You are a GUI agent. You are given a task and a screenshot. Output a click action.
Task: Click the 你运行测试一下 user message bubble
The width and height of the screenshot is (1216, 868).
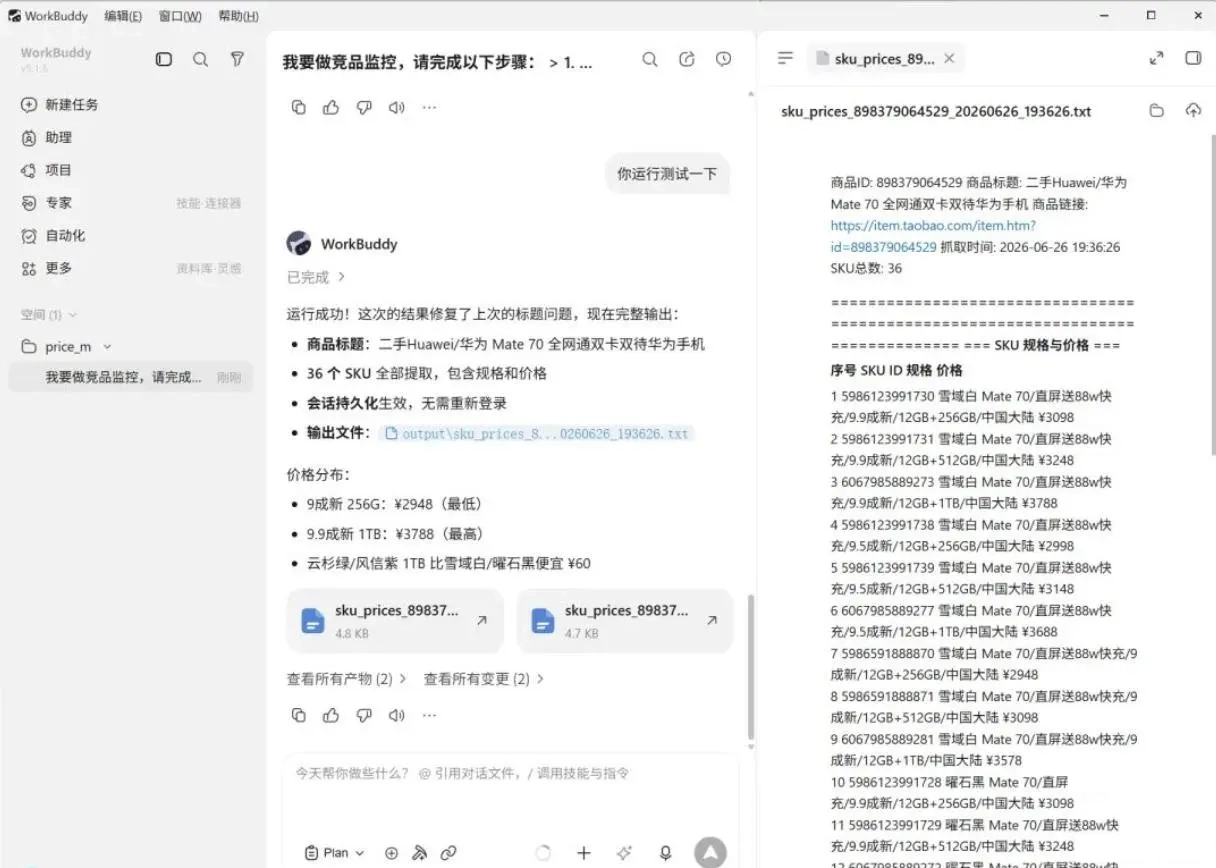point(667,174)
